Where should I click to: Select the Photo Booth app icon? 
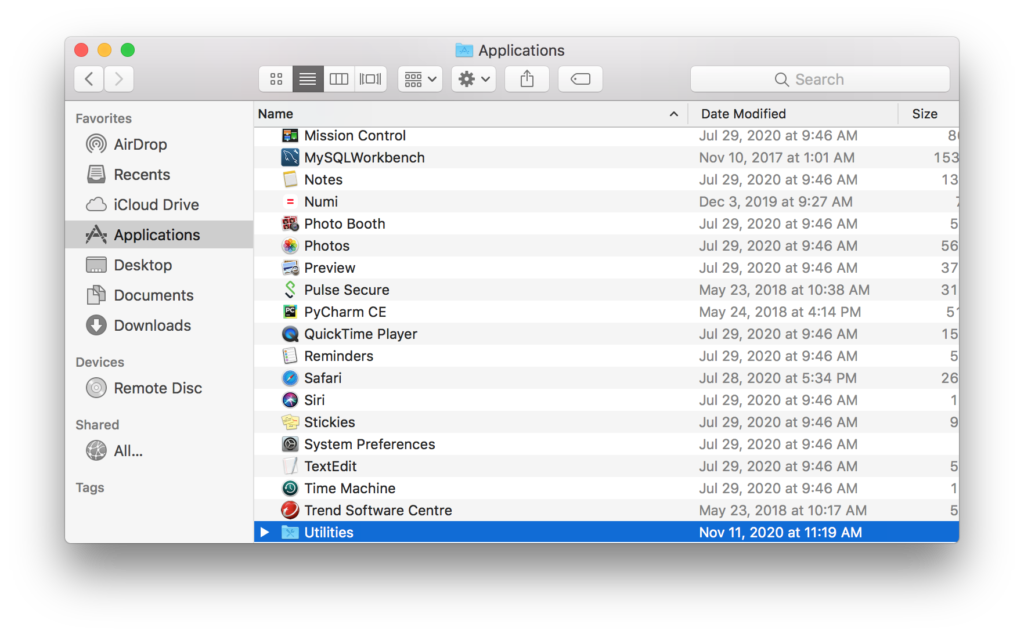coord(290,224)
